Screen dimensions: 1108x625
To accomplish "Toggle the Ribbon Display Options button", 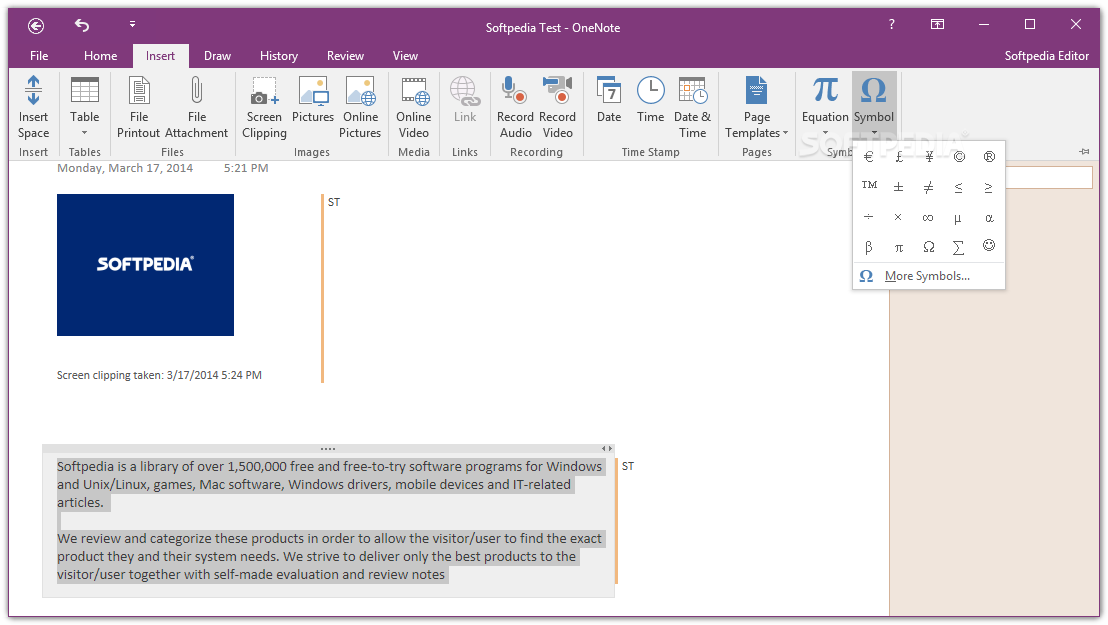I will point(937,25).
